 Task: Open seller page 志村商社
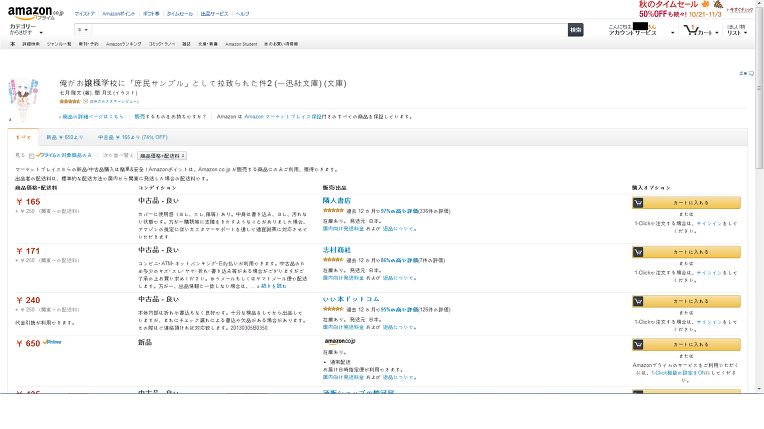point(337,250)
